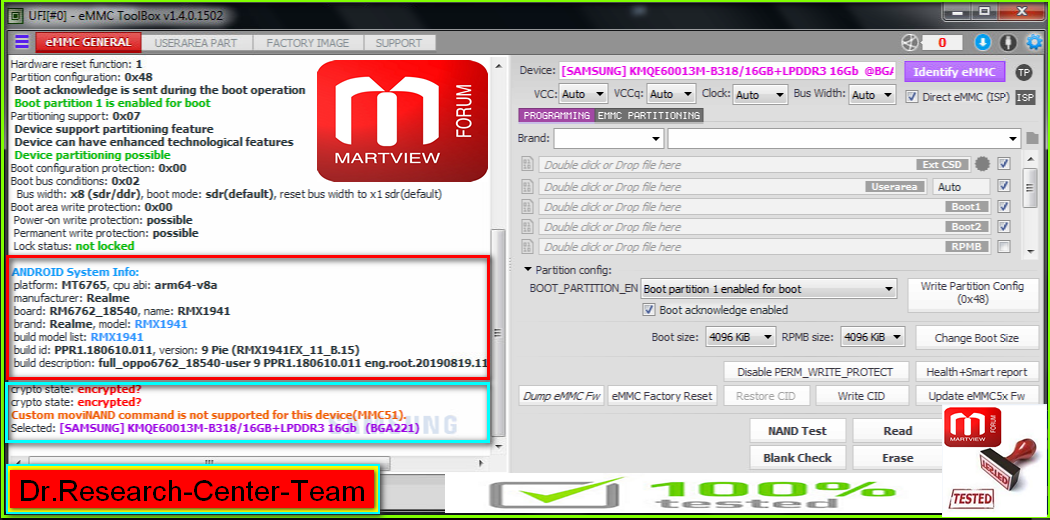
Task: Uncheck the Boot2 row checkbox
Action: (x=1003, y=226)
